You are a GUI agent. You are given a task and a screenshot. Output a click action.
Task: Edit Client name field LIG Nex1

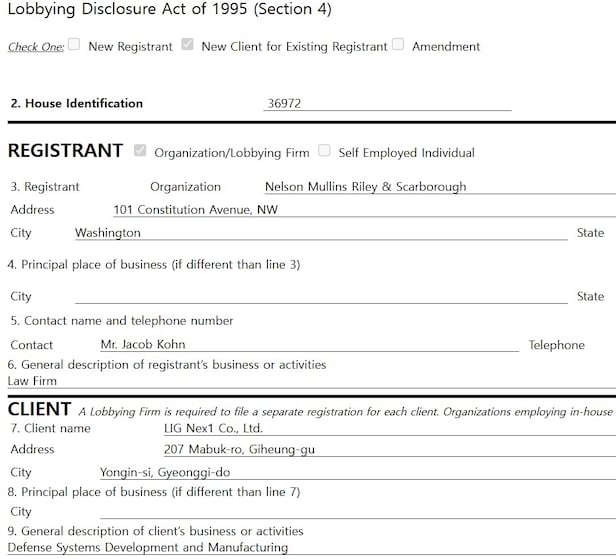pos(388,428)
